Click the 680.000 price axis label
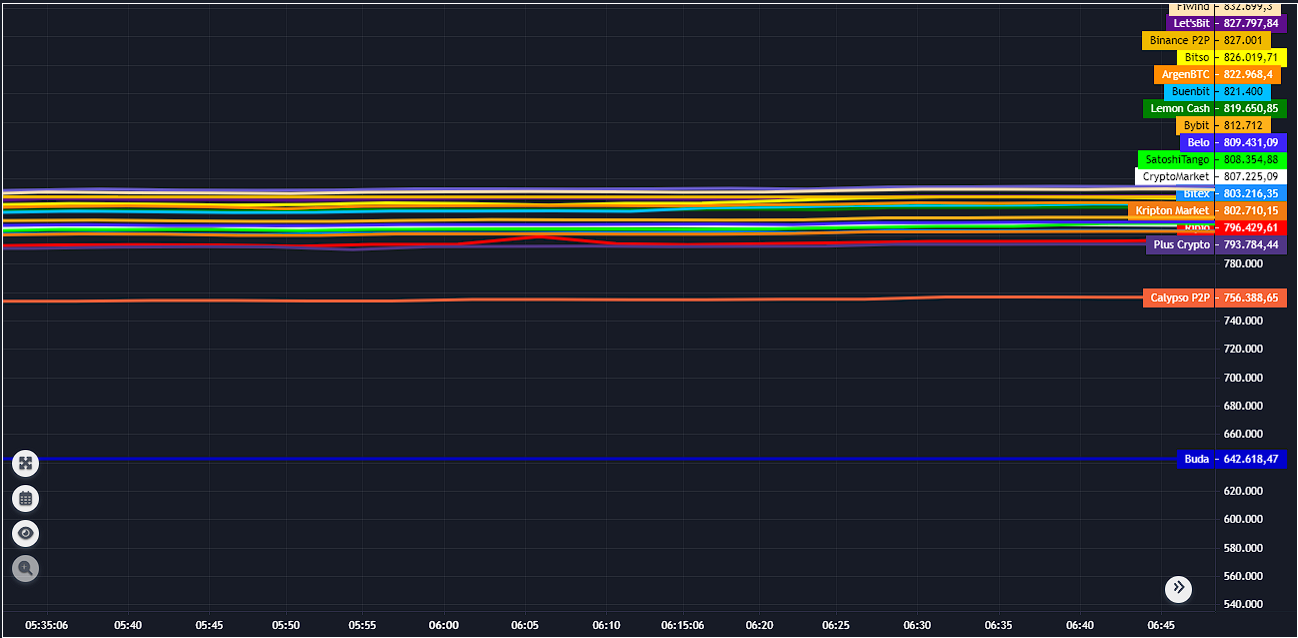1298x638 pixels. click(x=1243, y=405)
